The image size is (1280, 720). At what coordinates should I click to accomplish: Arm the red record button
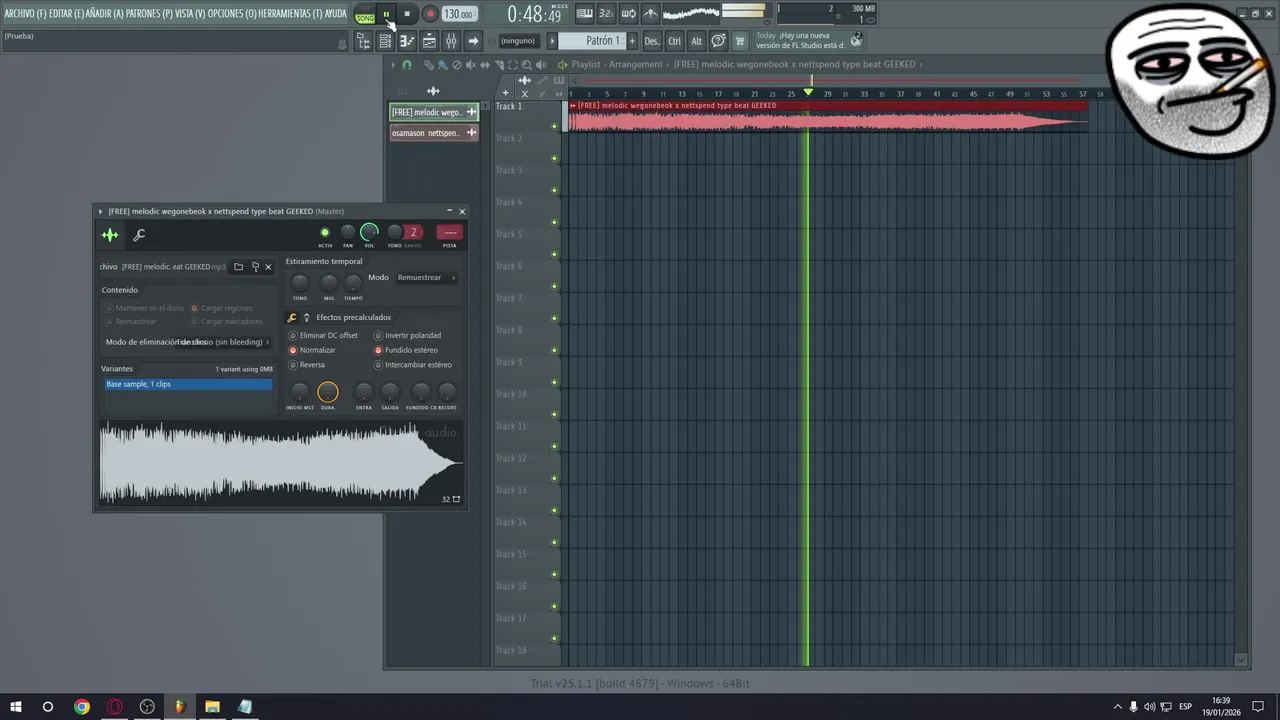tap(430, 14)
